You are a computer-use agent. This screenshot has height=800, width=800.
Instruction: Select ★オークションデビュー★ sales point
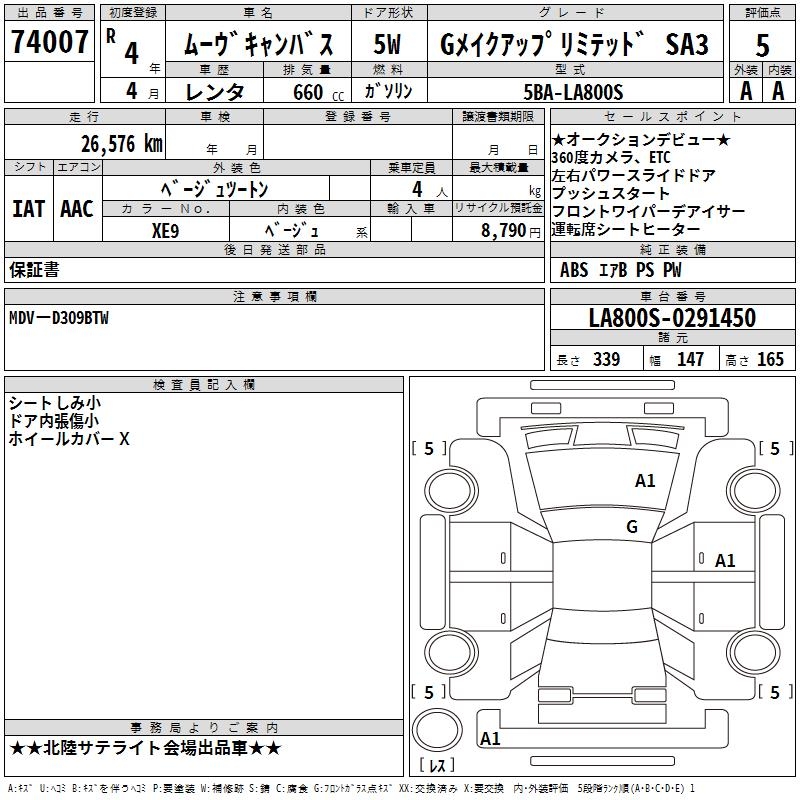(x=641, y=139)
